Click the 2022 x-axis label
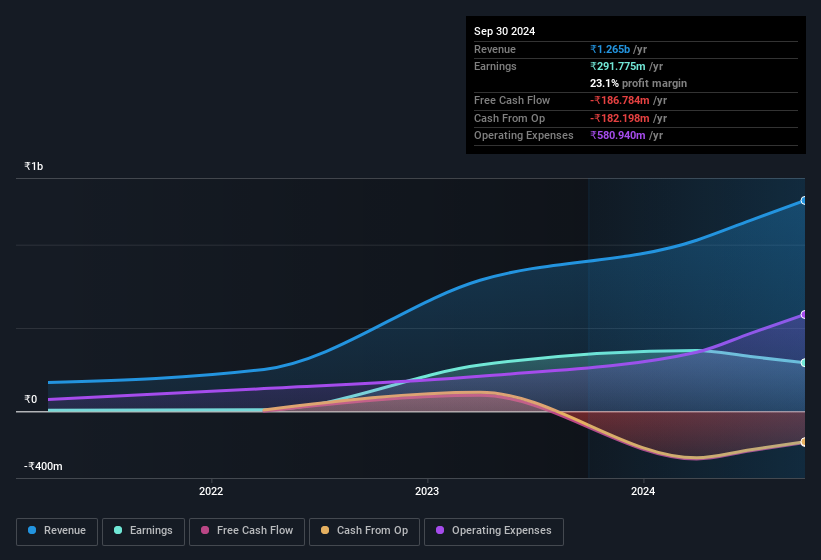 tap(211, 491)
